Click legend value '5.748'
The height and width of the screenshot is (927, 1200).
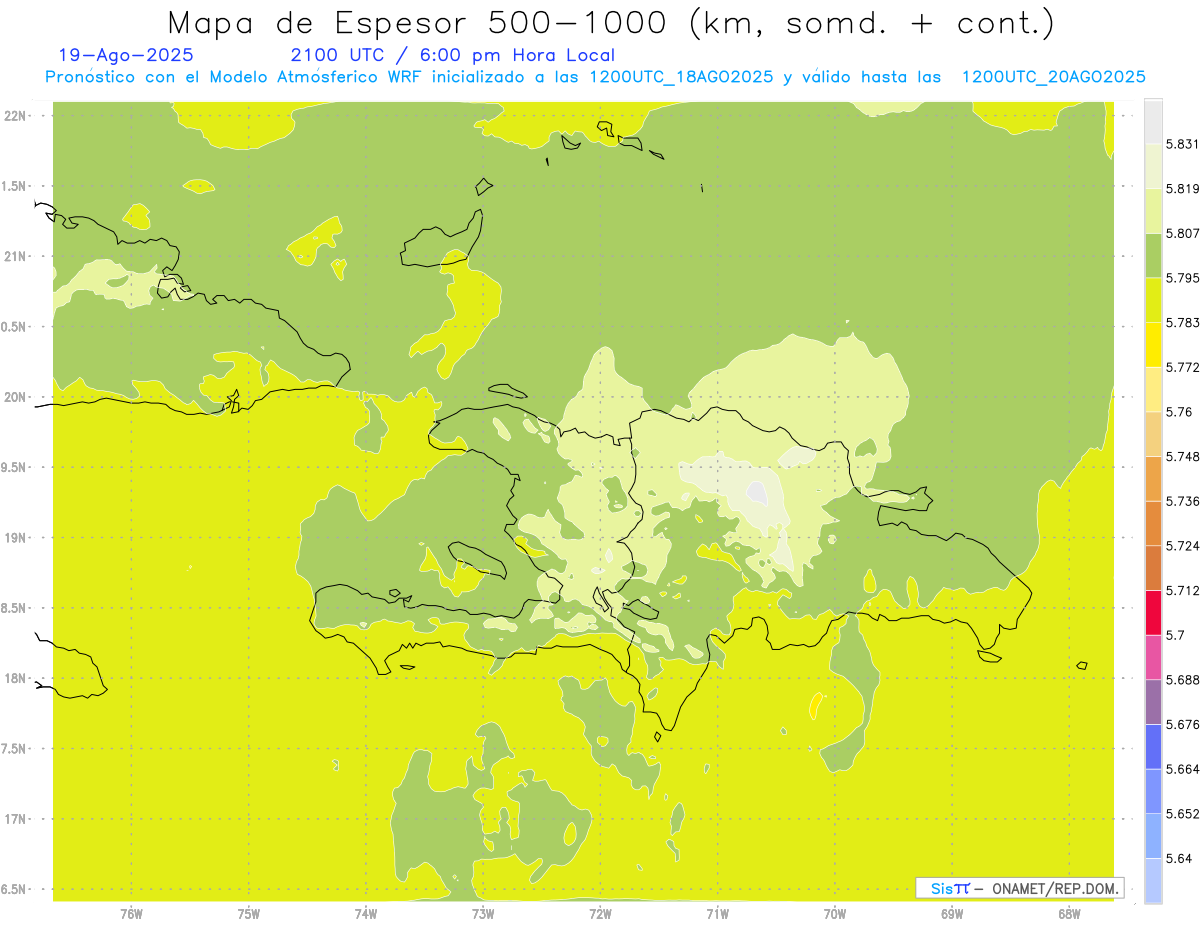(x=1182, y=456)
